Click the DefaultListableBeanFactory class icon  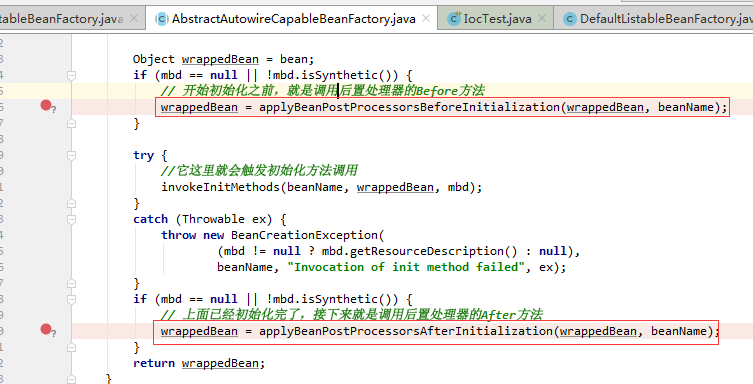tap(570, 19)
